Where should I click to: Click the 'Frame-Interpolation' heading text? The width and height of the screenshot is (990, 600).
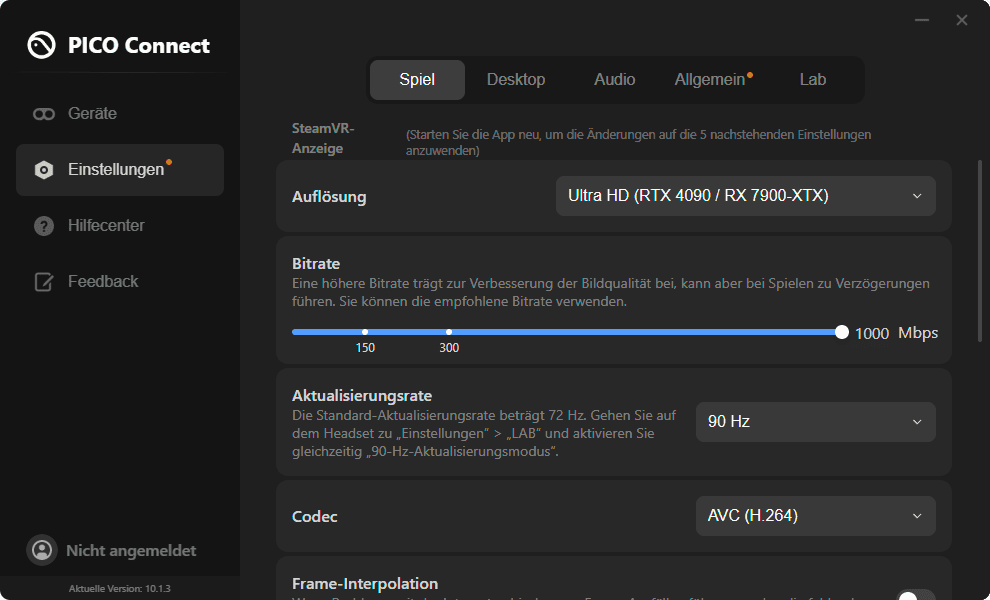(x=365, y=584)
